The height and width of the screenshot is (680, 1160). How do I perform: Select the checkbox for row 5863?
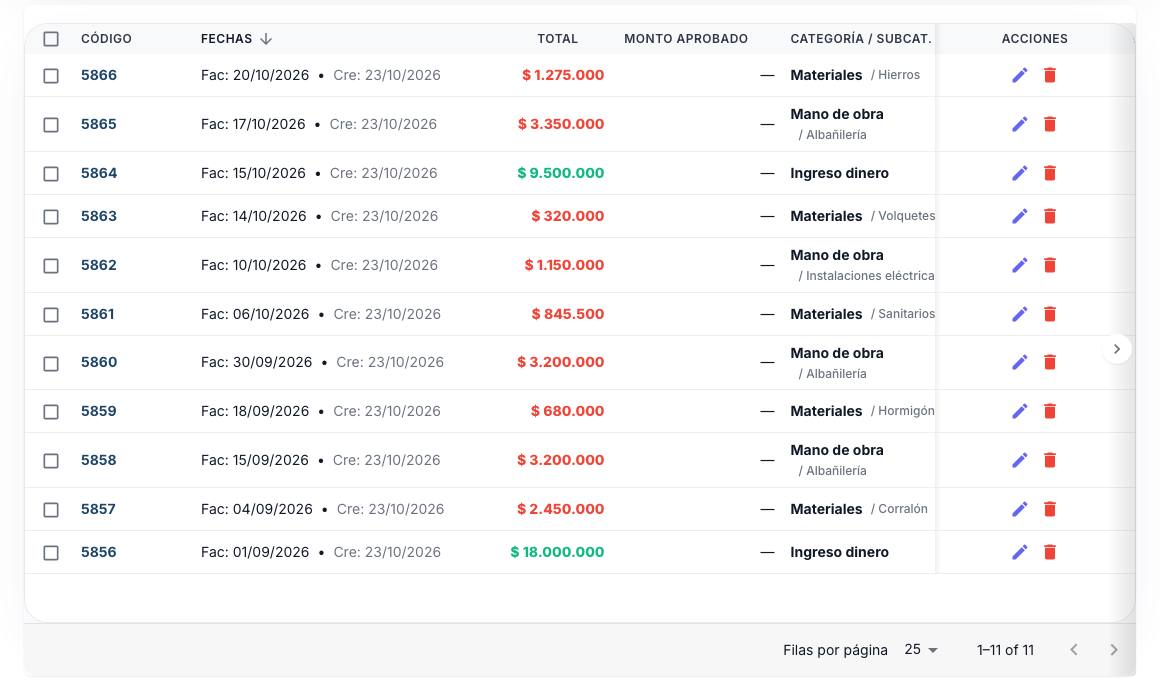[51, 217]
